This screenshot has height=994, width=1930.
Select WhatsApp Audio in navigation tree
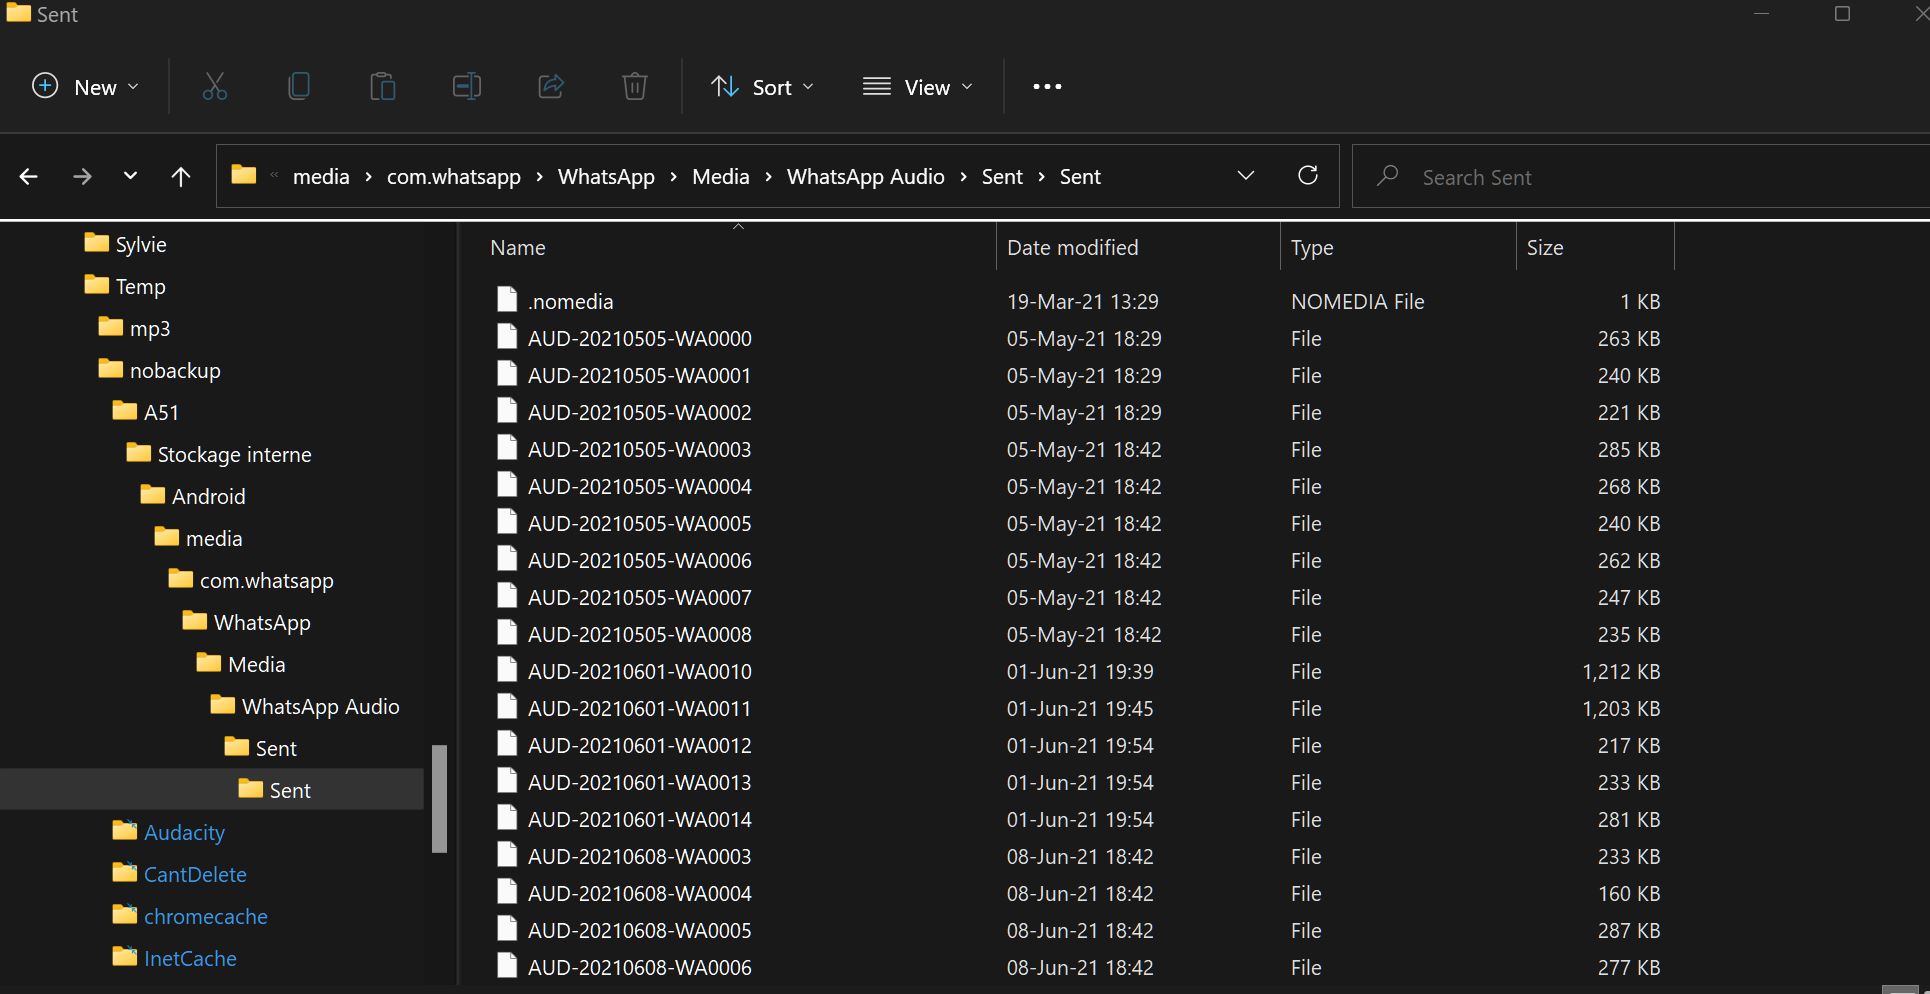coord(320,707)
